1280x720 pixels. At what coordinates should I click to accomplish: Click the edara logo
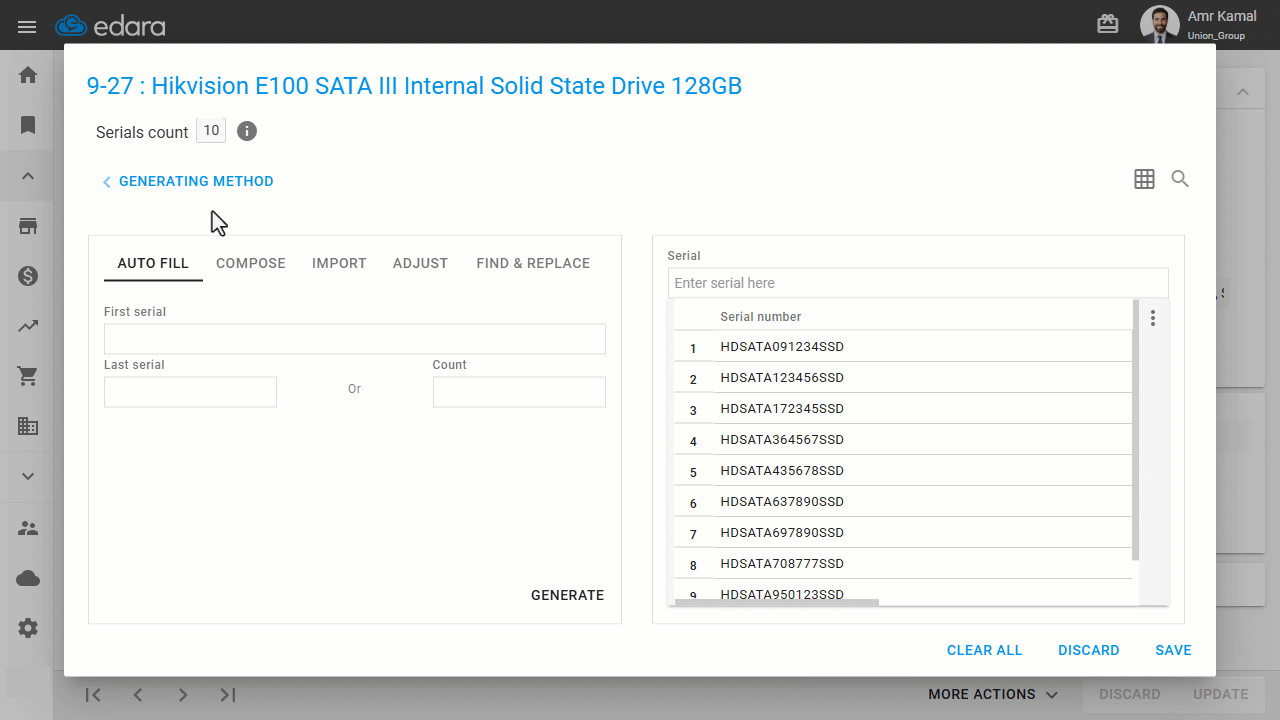tap(108, 26)
